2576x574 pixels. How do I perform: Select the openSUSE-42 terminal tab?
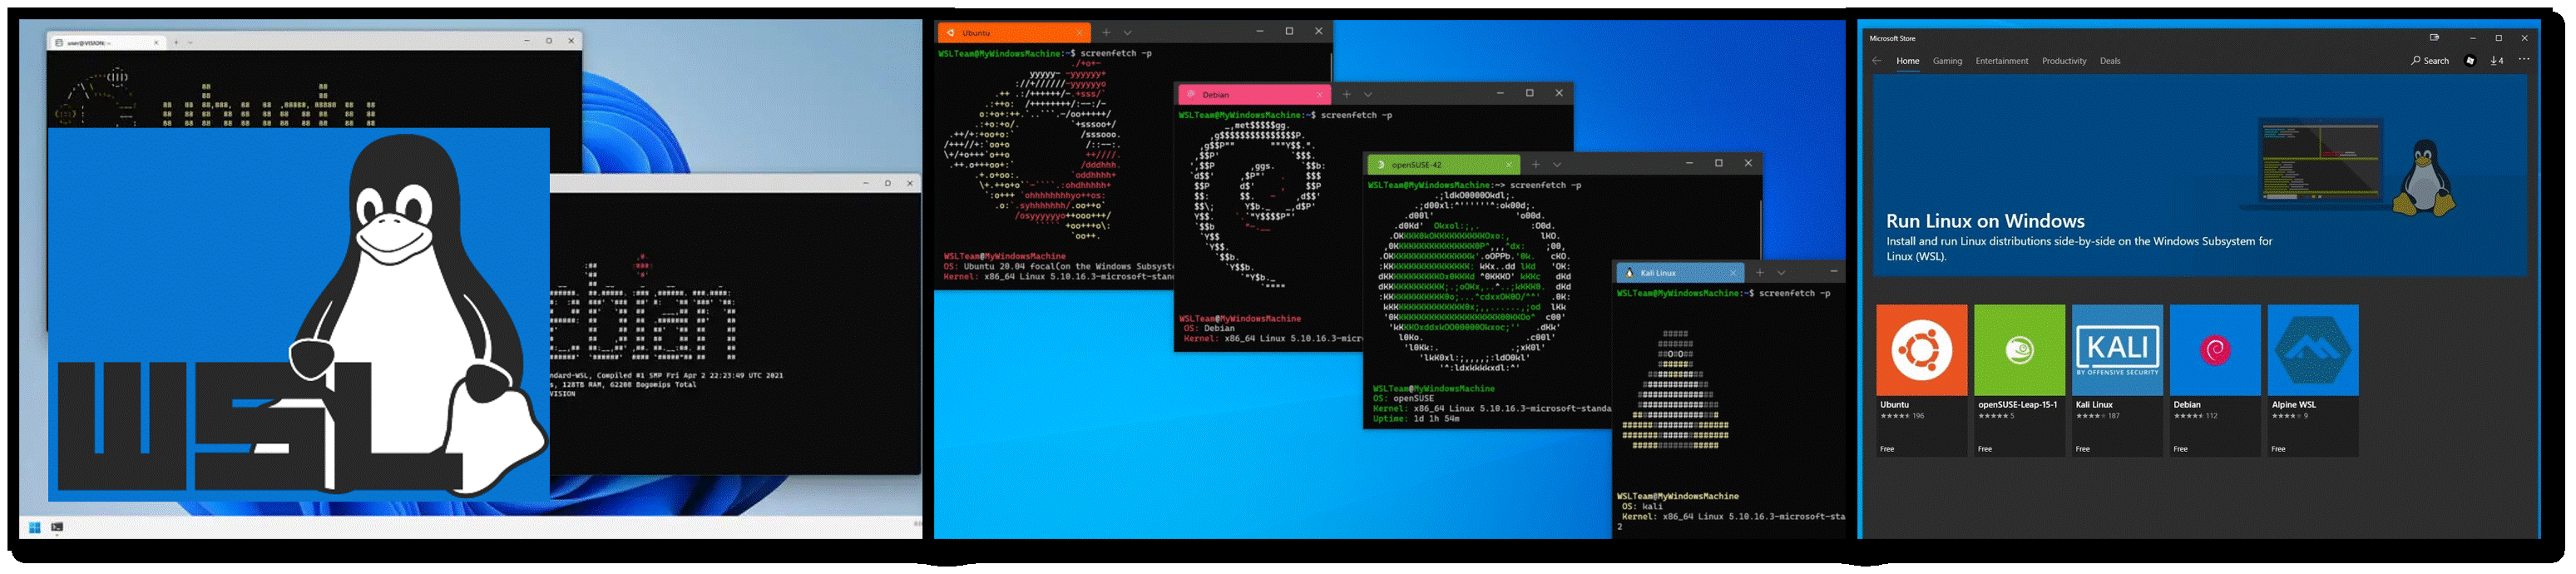coord(1444,165)
